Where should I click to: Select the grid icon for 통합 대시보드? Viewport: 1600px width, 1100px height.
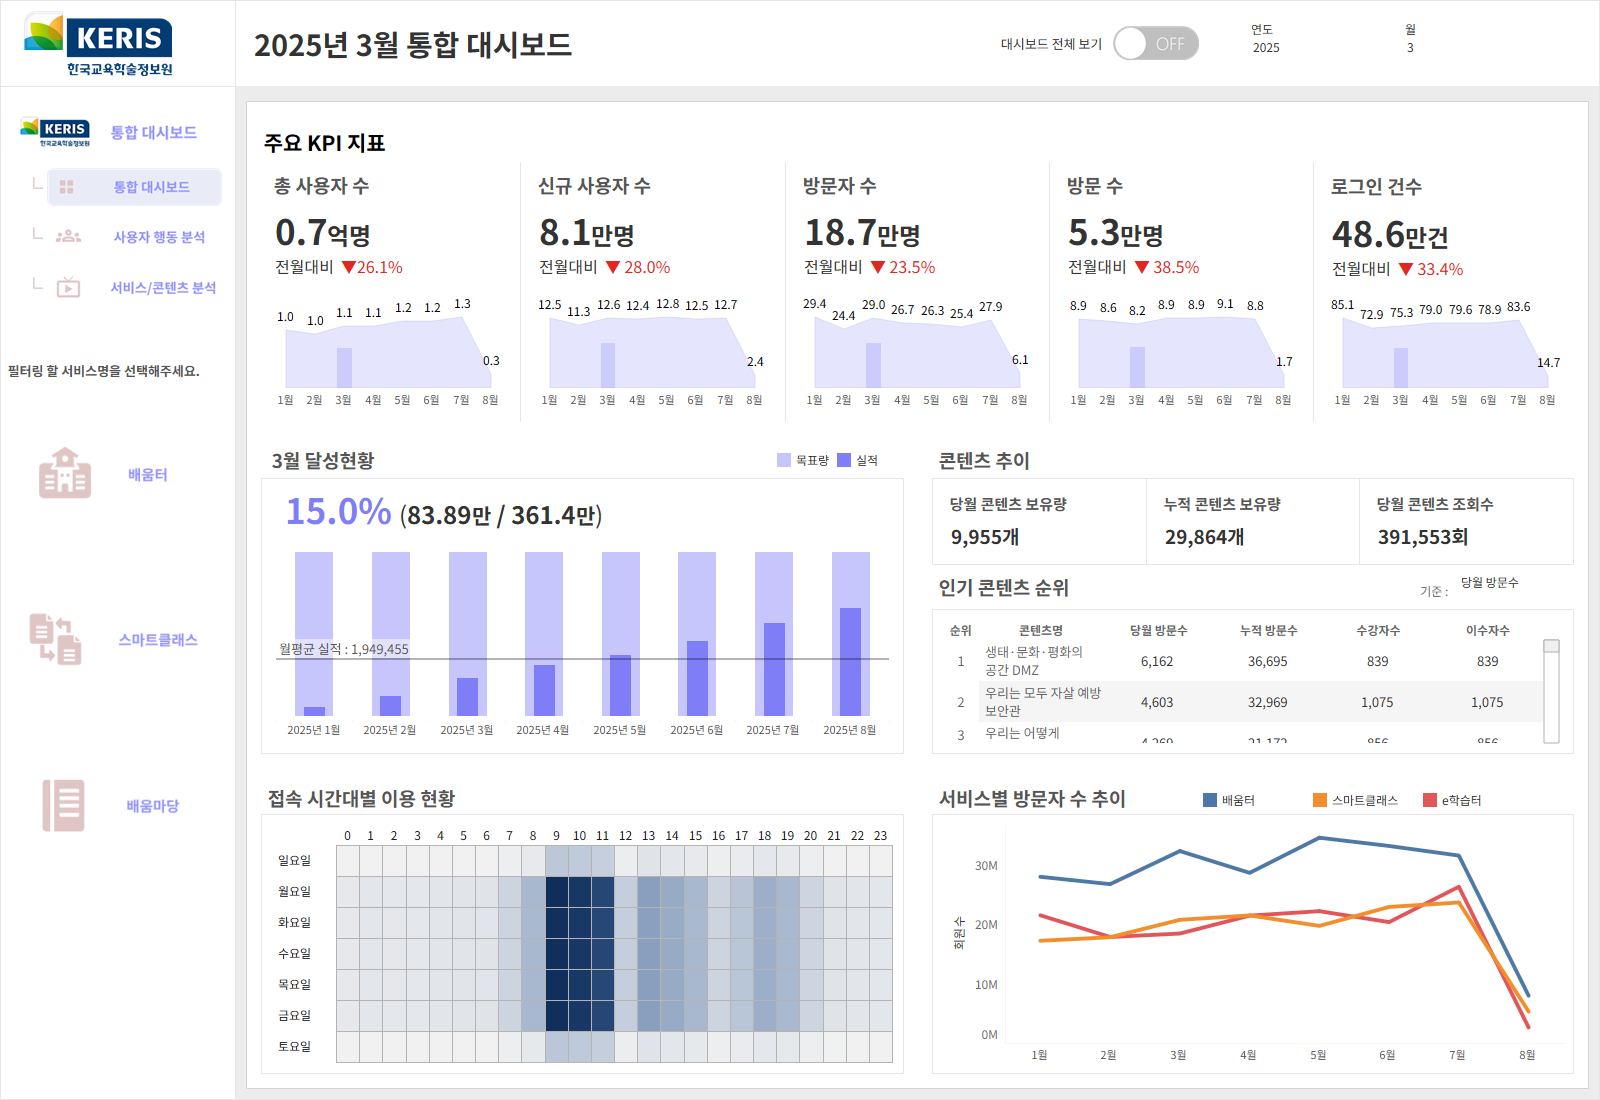coord(67,187)
